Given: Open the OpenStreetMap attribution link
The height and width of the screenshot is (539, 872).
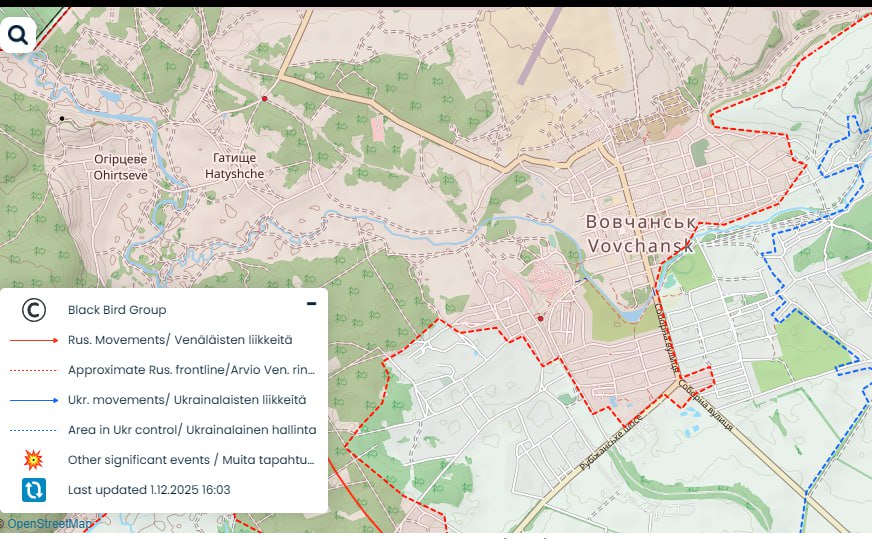Looking at the screenshot, I should tap(50, 523).
